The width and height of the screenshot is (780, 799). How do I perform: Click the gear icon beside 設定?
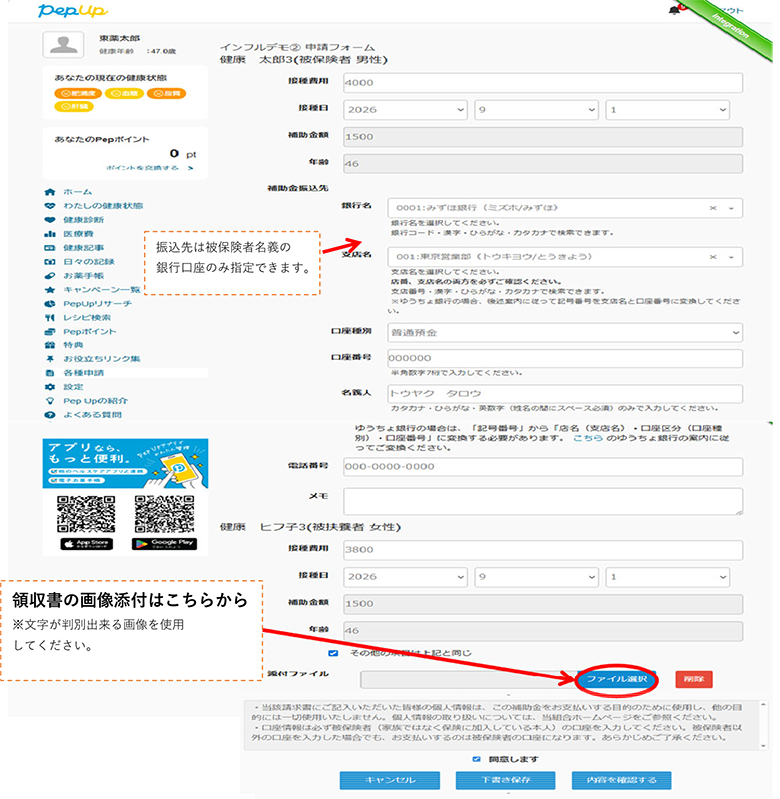(x=49, y=387)
